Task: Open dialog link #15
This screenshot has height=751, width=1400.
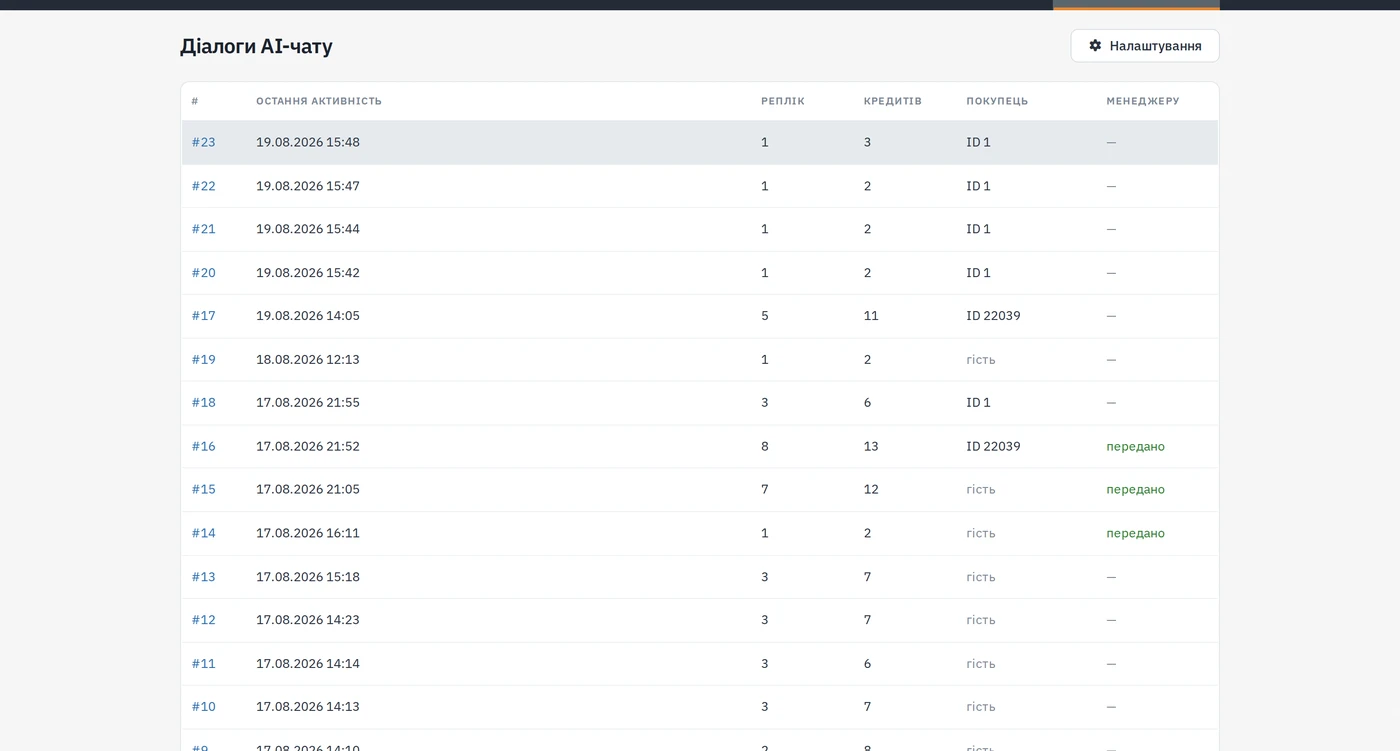Action: click(204, 489)
